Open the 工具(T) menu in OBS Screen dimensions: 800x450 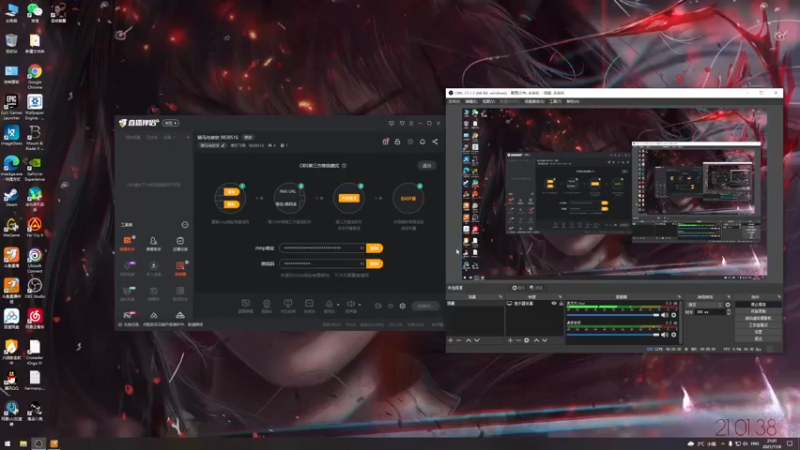click(x=555, y=102)
